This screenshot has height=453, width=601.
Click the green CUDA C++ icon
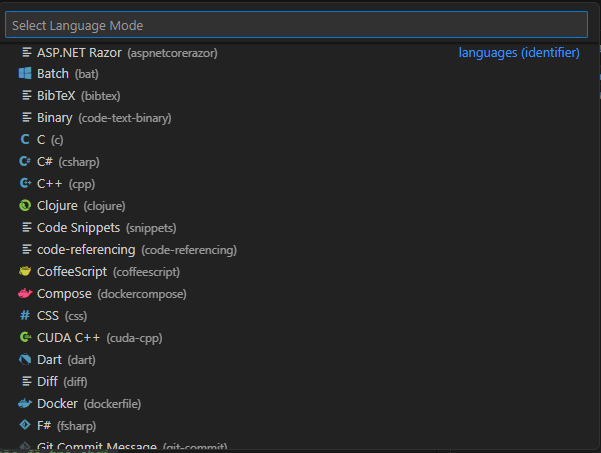25,338
